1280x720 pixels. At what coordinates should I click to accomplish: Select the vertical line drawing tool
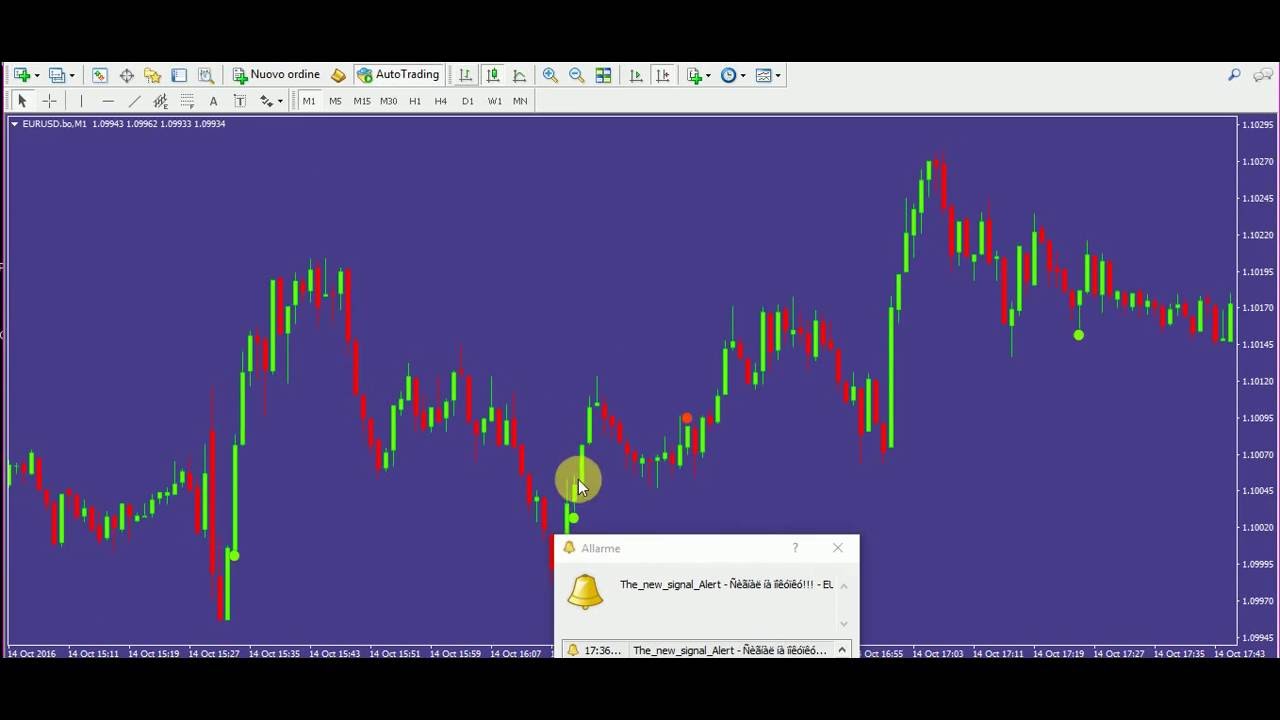[x=81, y=101]
